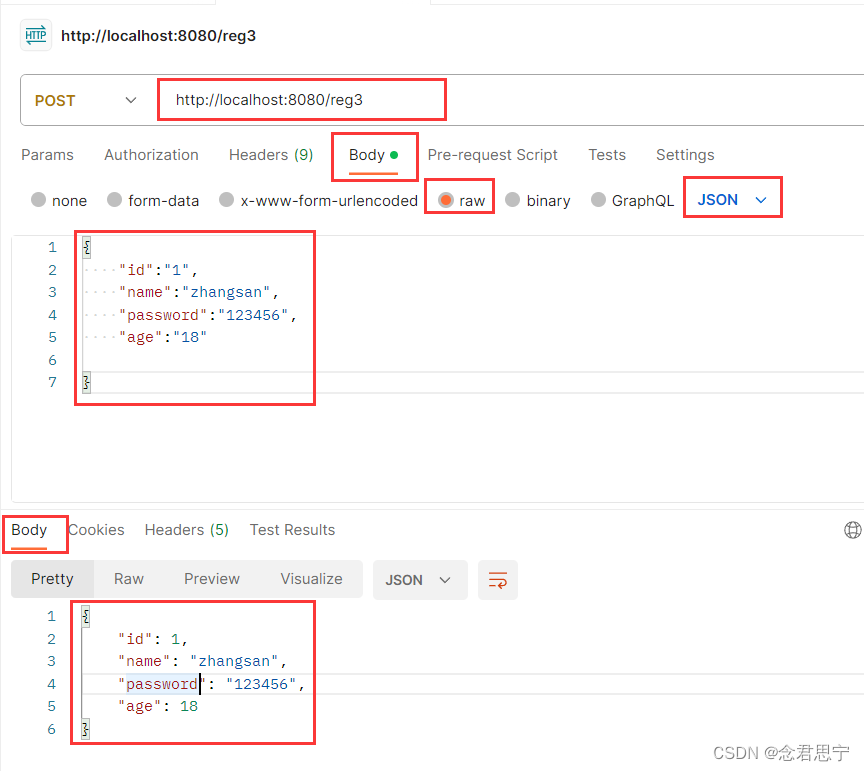This screenshot has width=864, height=771.
Task: View the Headers (9) request tab
Action: pyautogui.click(x=270, y=155)
